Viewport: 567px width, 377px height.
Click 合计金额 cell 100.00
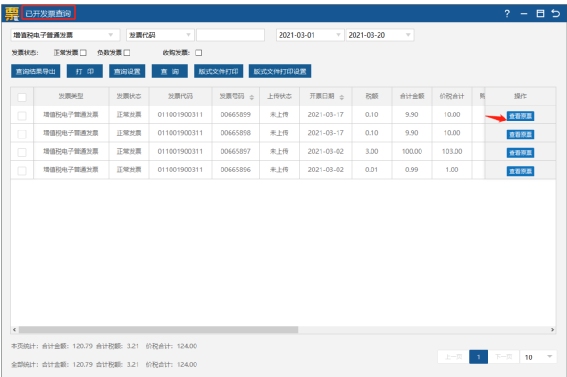coord(412,151)
